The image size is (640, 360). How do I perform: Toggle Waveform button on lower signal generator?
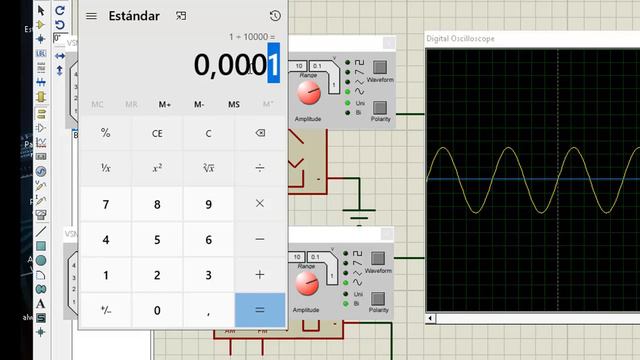(378, 258)
